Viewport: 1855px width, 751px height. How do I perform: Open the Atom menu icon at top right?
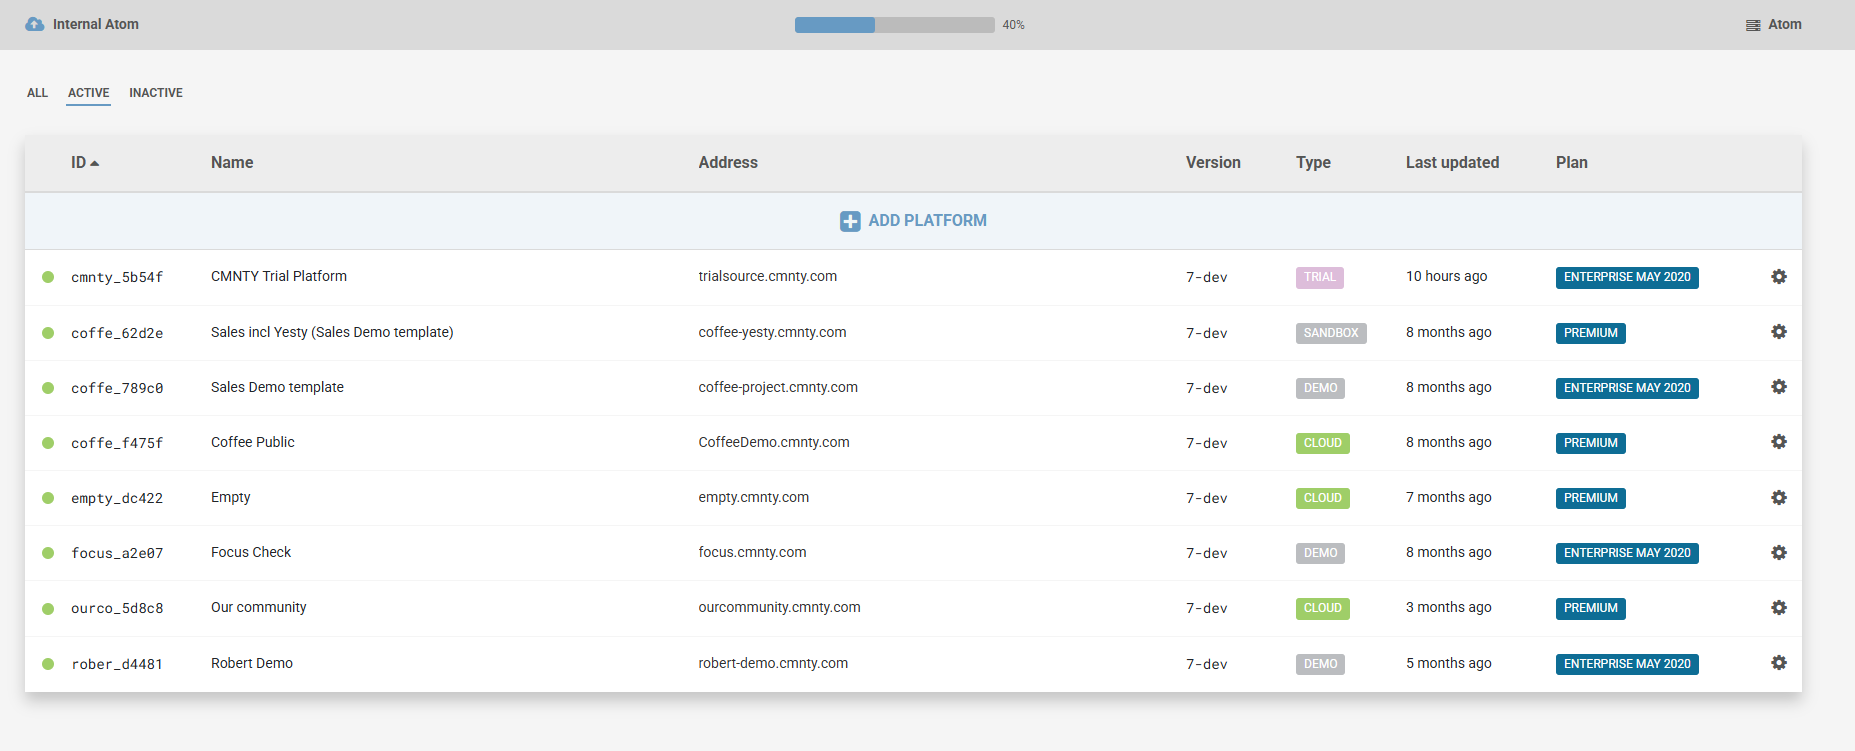(1753, 25)
